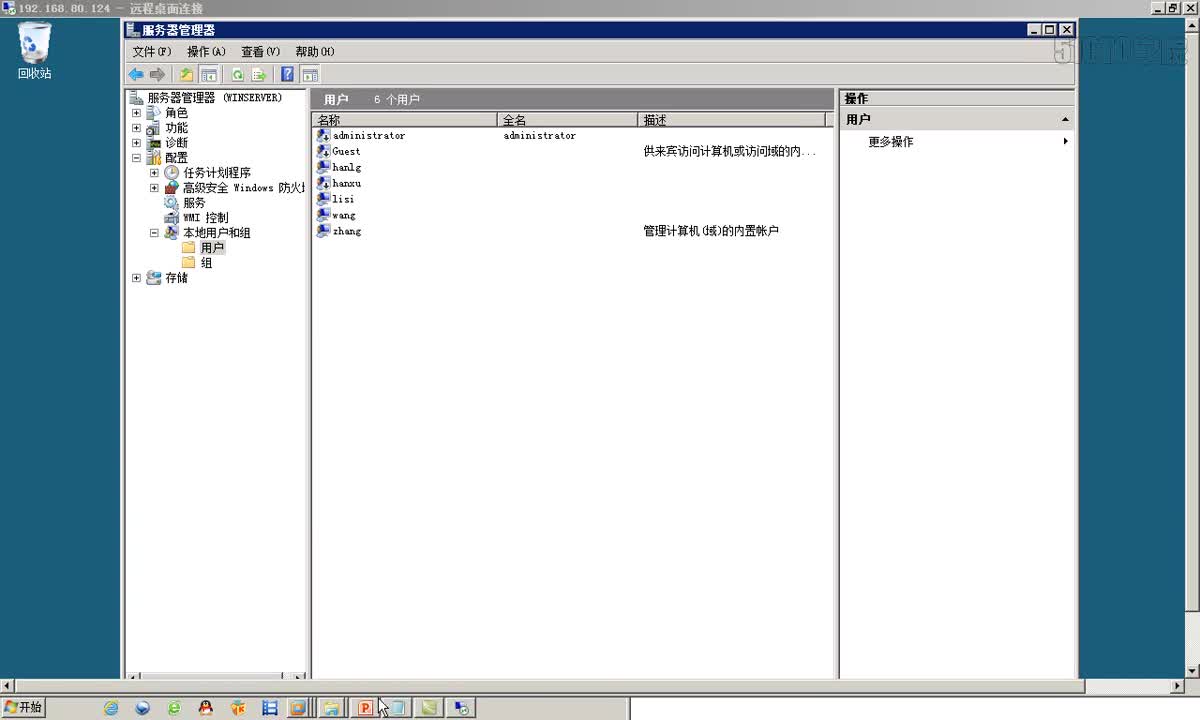
Task: Click the Server Manager title bar icon
Action: click(x=133, y=30)
